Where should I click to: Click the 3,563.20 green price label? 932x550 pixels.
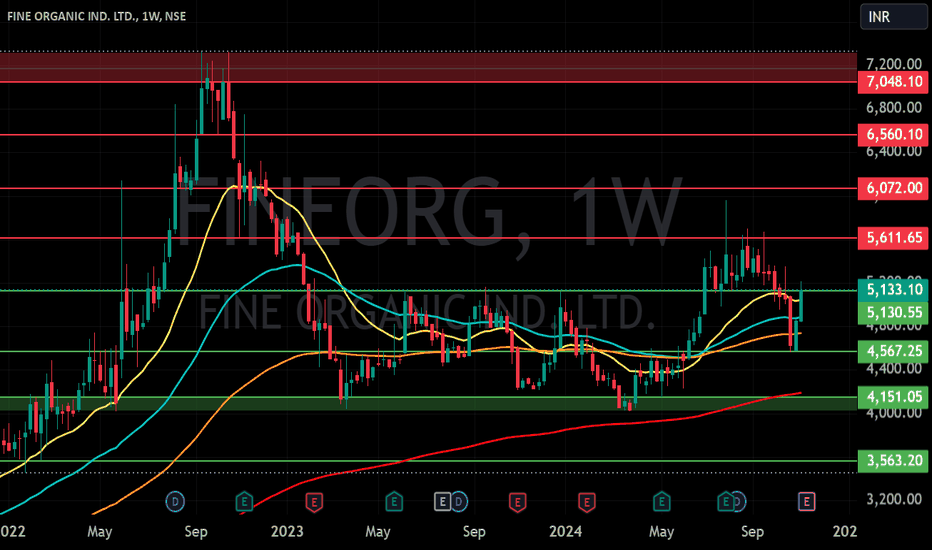coord(893,461)
